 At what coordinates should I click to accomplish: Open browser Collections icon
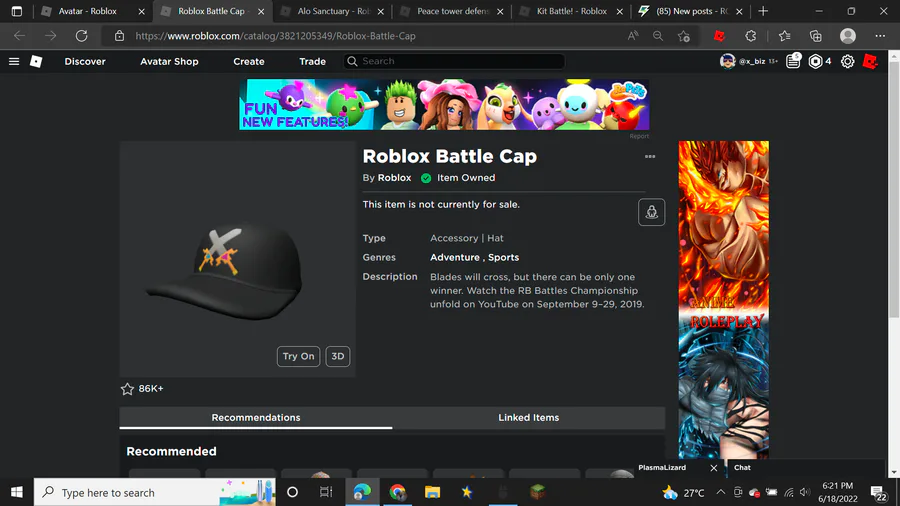(815, 36)
